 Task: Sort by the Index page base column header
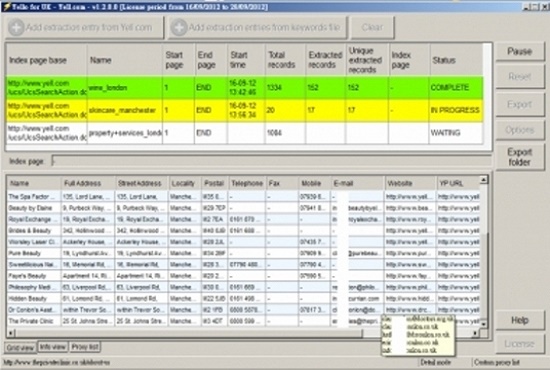click(47, 60)
